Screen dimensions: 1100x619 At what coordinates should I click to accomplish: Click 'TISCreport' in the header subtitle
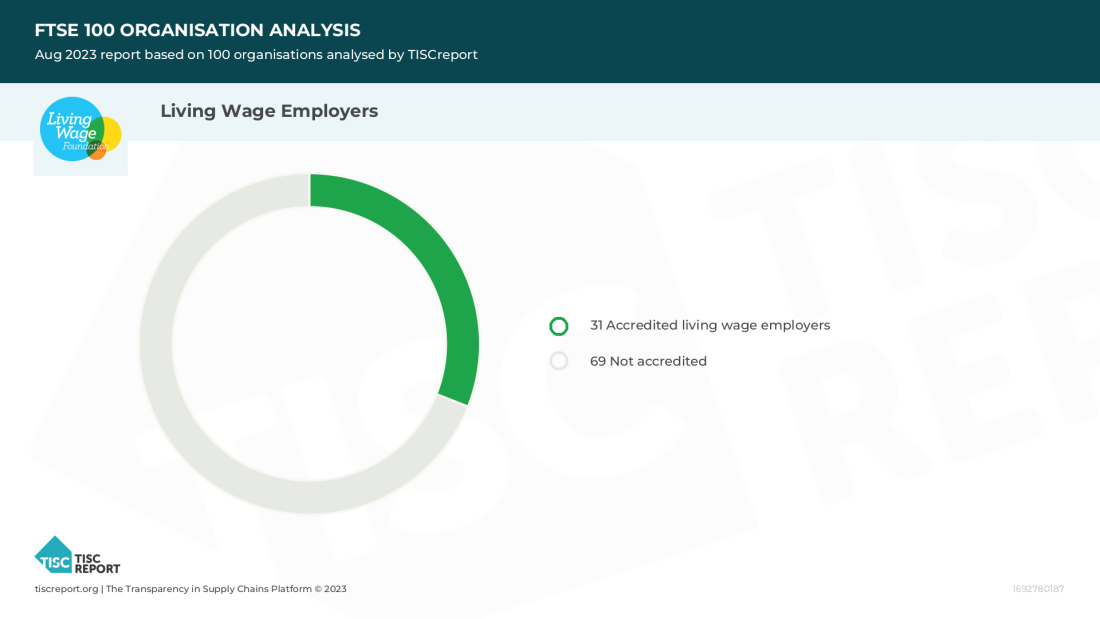[x=442, y=55]
